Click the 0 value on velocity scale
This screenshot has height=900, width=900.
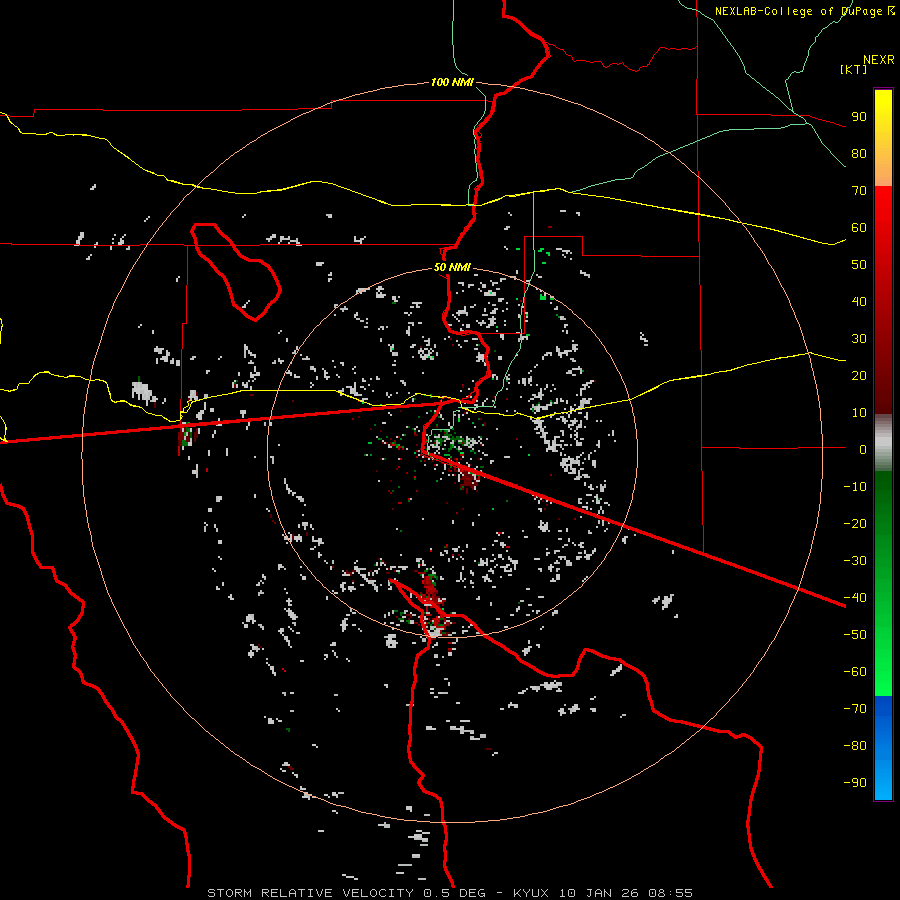point(863,449)
